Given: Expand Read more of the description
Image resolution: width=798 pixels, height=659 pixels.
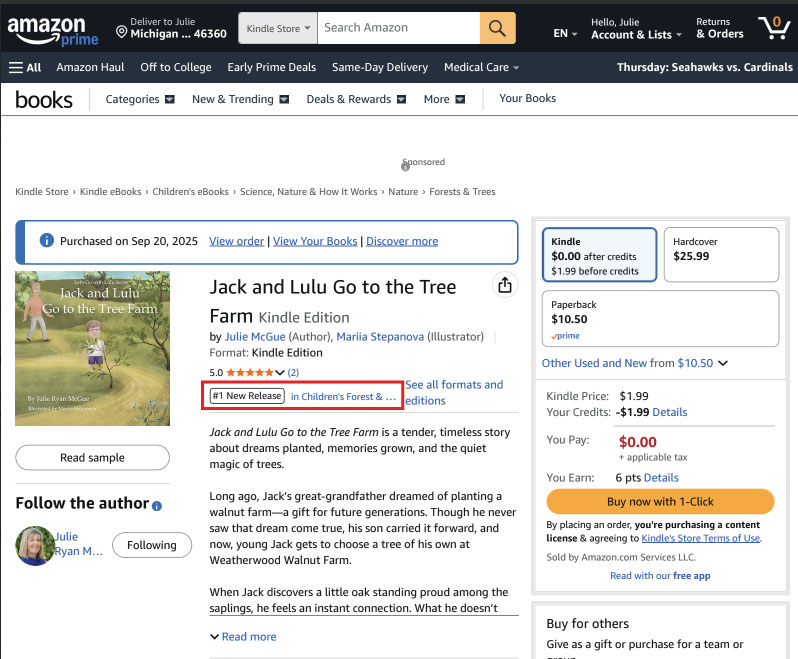Looking at the screenshot, I should (243, 636).
